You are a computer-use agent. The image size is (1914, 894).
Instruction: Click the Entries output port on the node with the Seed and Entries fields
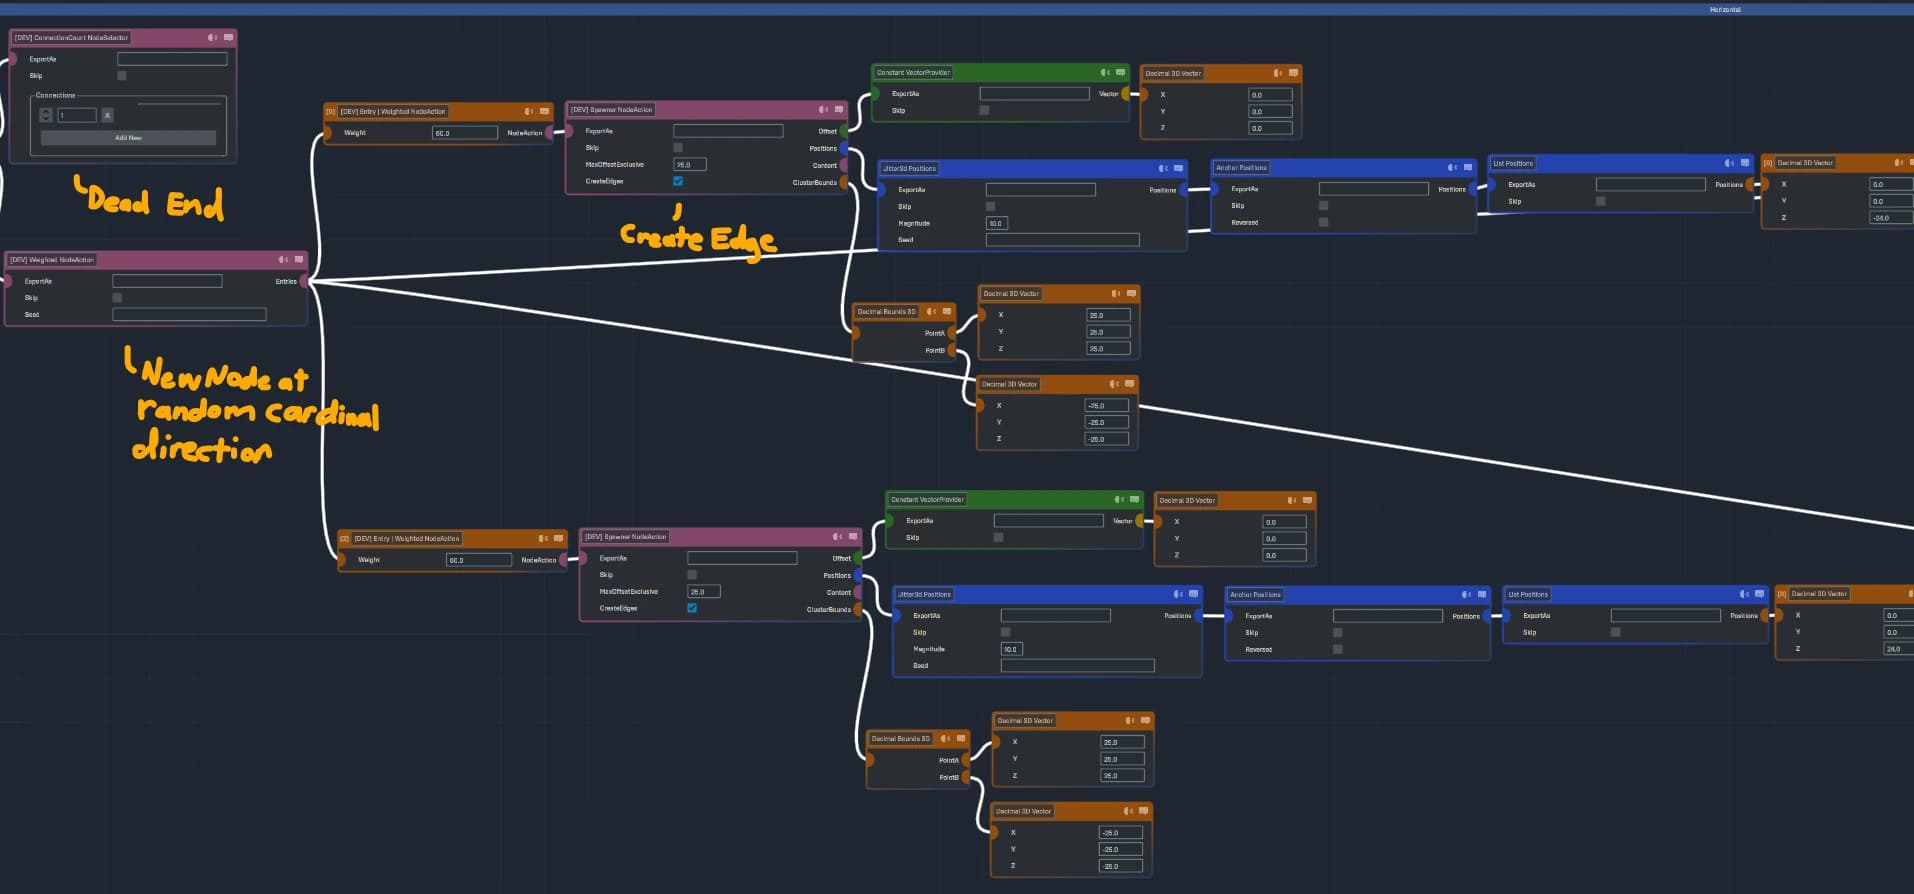304,281
